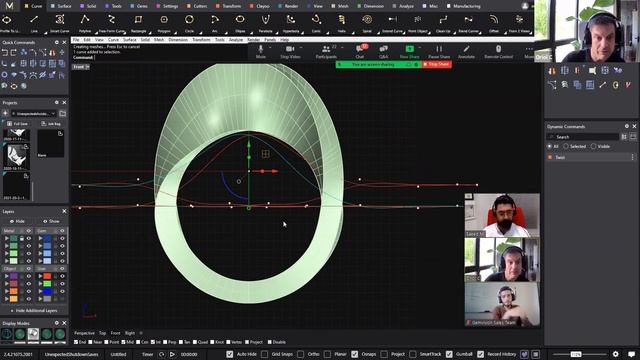640x360 pixels.
Task: Type in the Dynamic Commands Search field
Action: 583,137
